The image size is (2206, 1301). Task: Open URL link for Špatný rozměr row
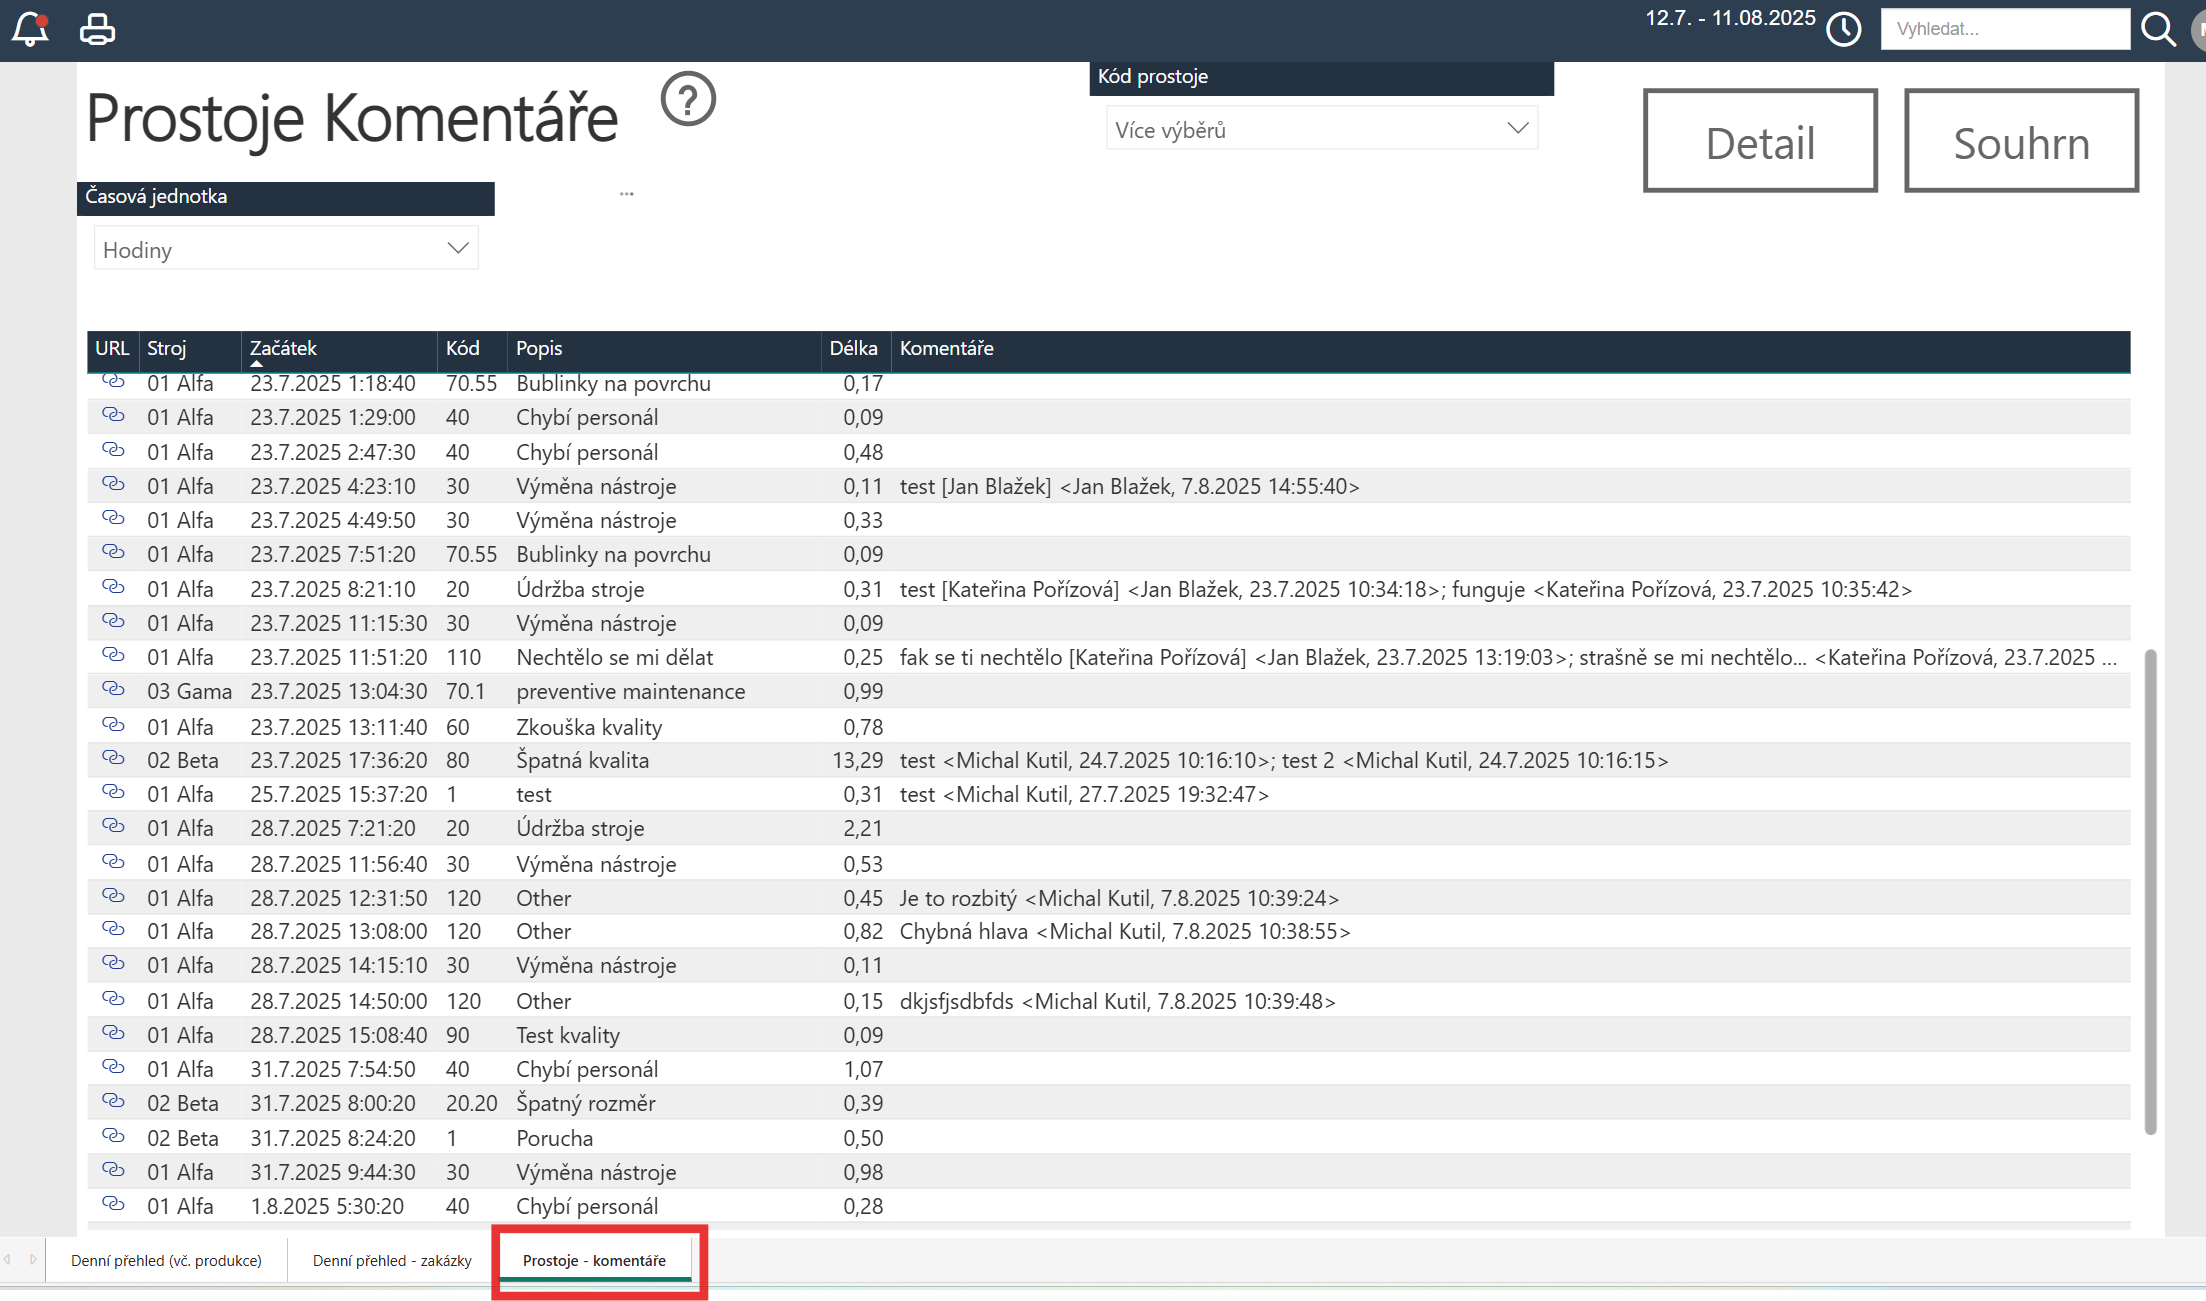click(113, 1101)
